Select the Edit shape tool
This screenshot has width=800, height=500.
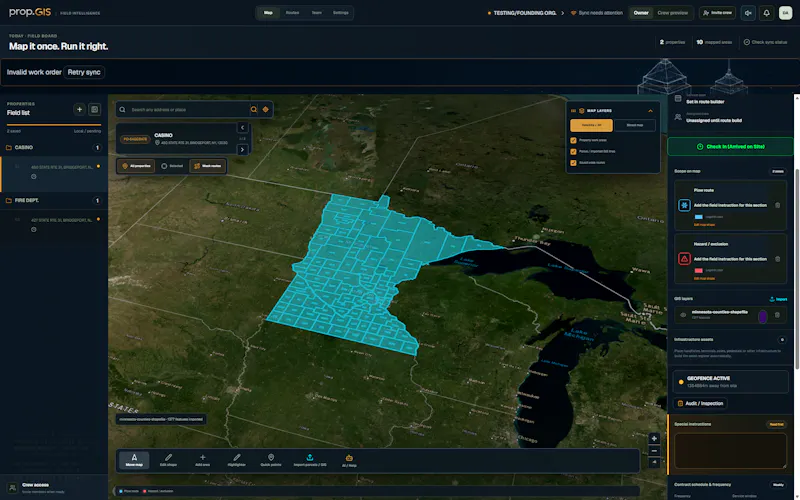pyautogui.click(x=168, y=460)
